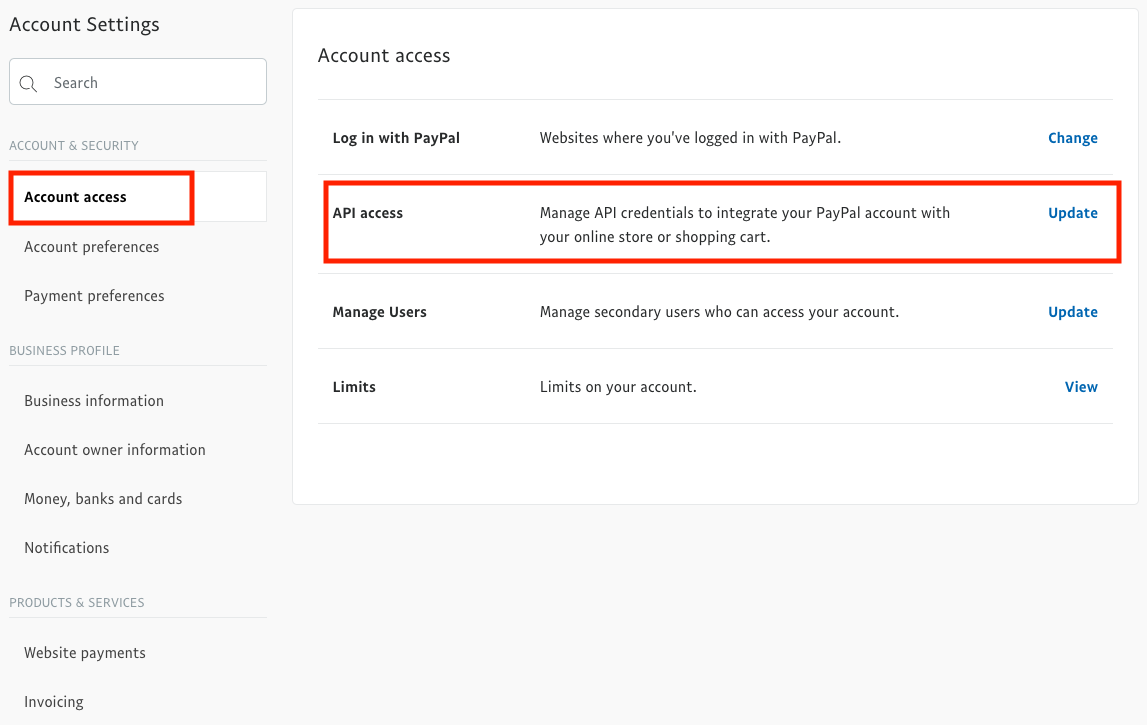Click View link for Limits
Image resolution: width=1147 pixels, height=725 pixels.
tap(1081, 387)
